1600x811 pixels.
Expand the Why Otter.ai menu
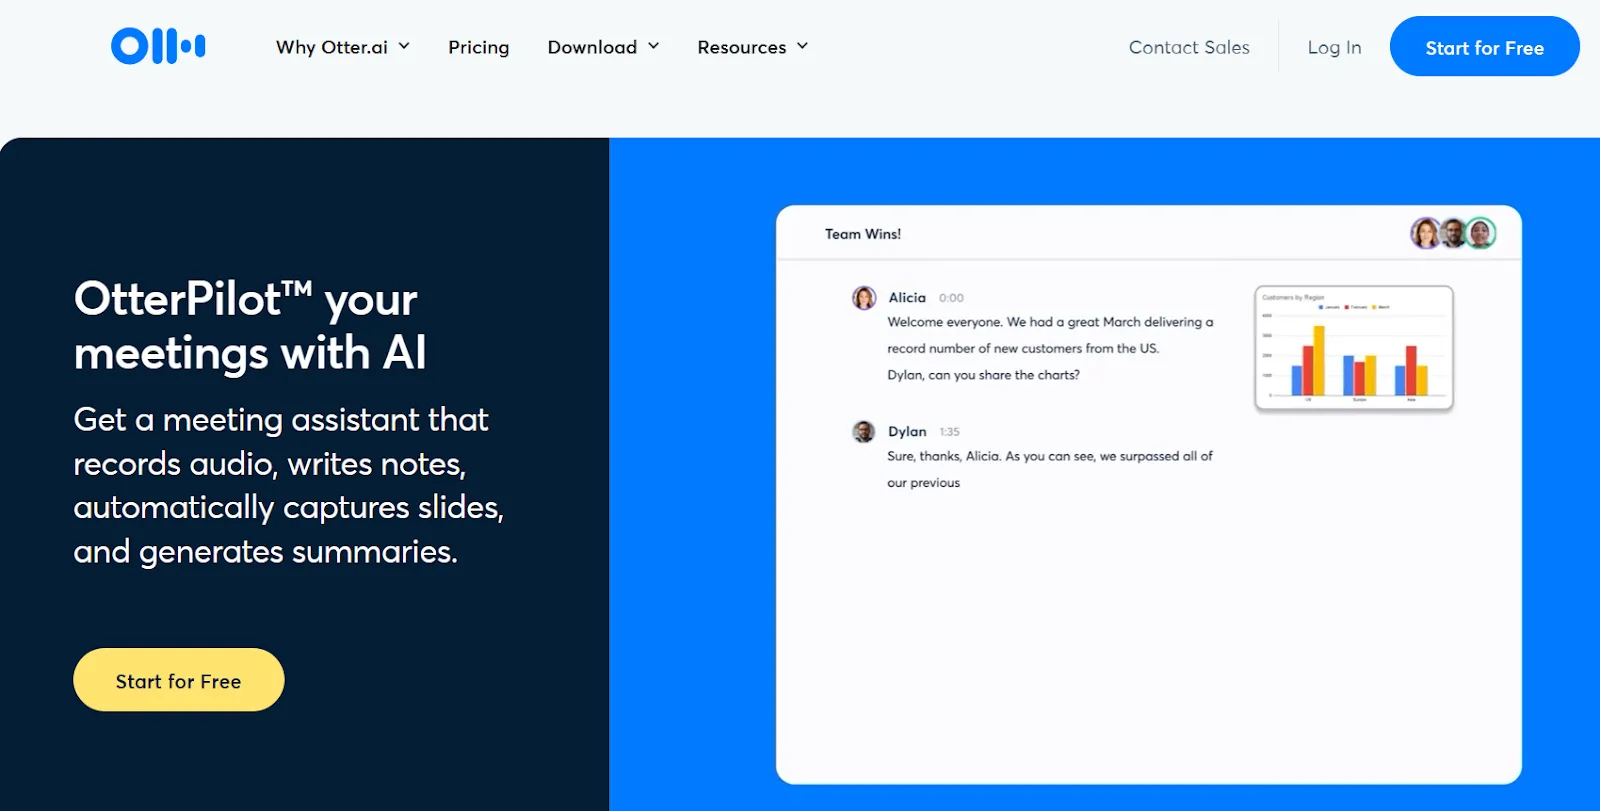pos(343,47)
